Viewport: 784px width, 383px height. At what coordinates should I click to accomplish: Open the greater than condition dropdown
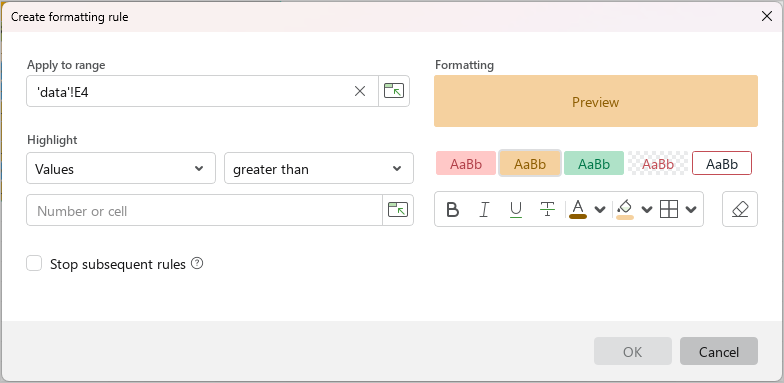point(319,168)
